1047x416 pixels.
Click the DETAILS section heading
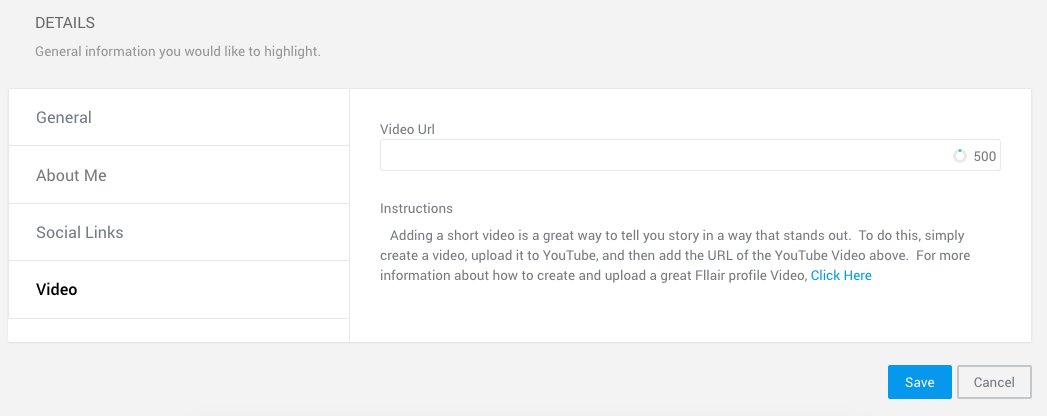point(65,22)
